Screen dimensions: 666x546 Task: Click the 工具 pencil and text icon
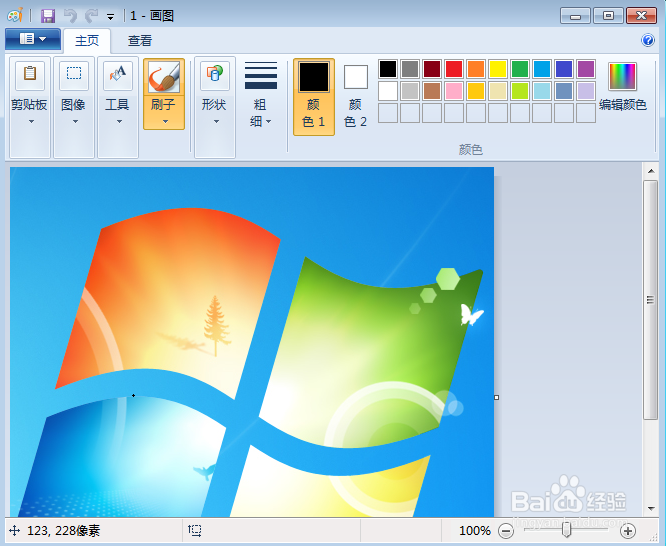tap(118, 75)
